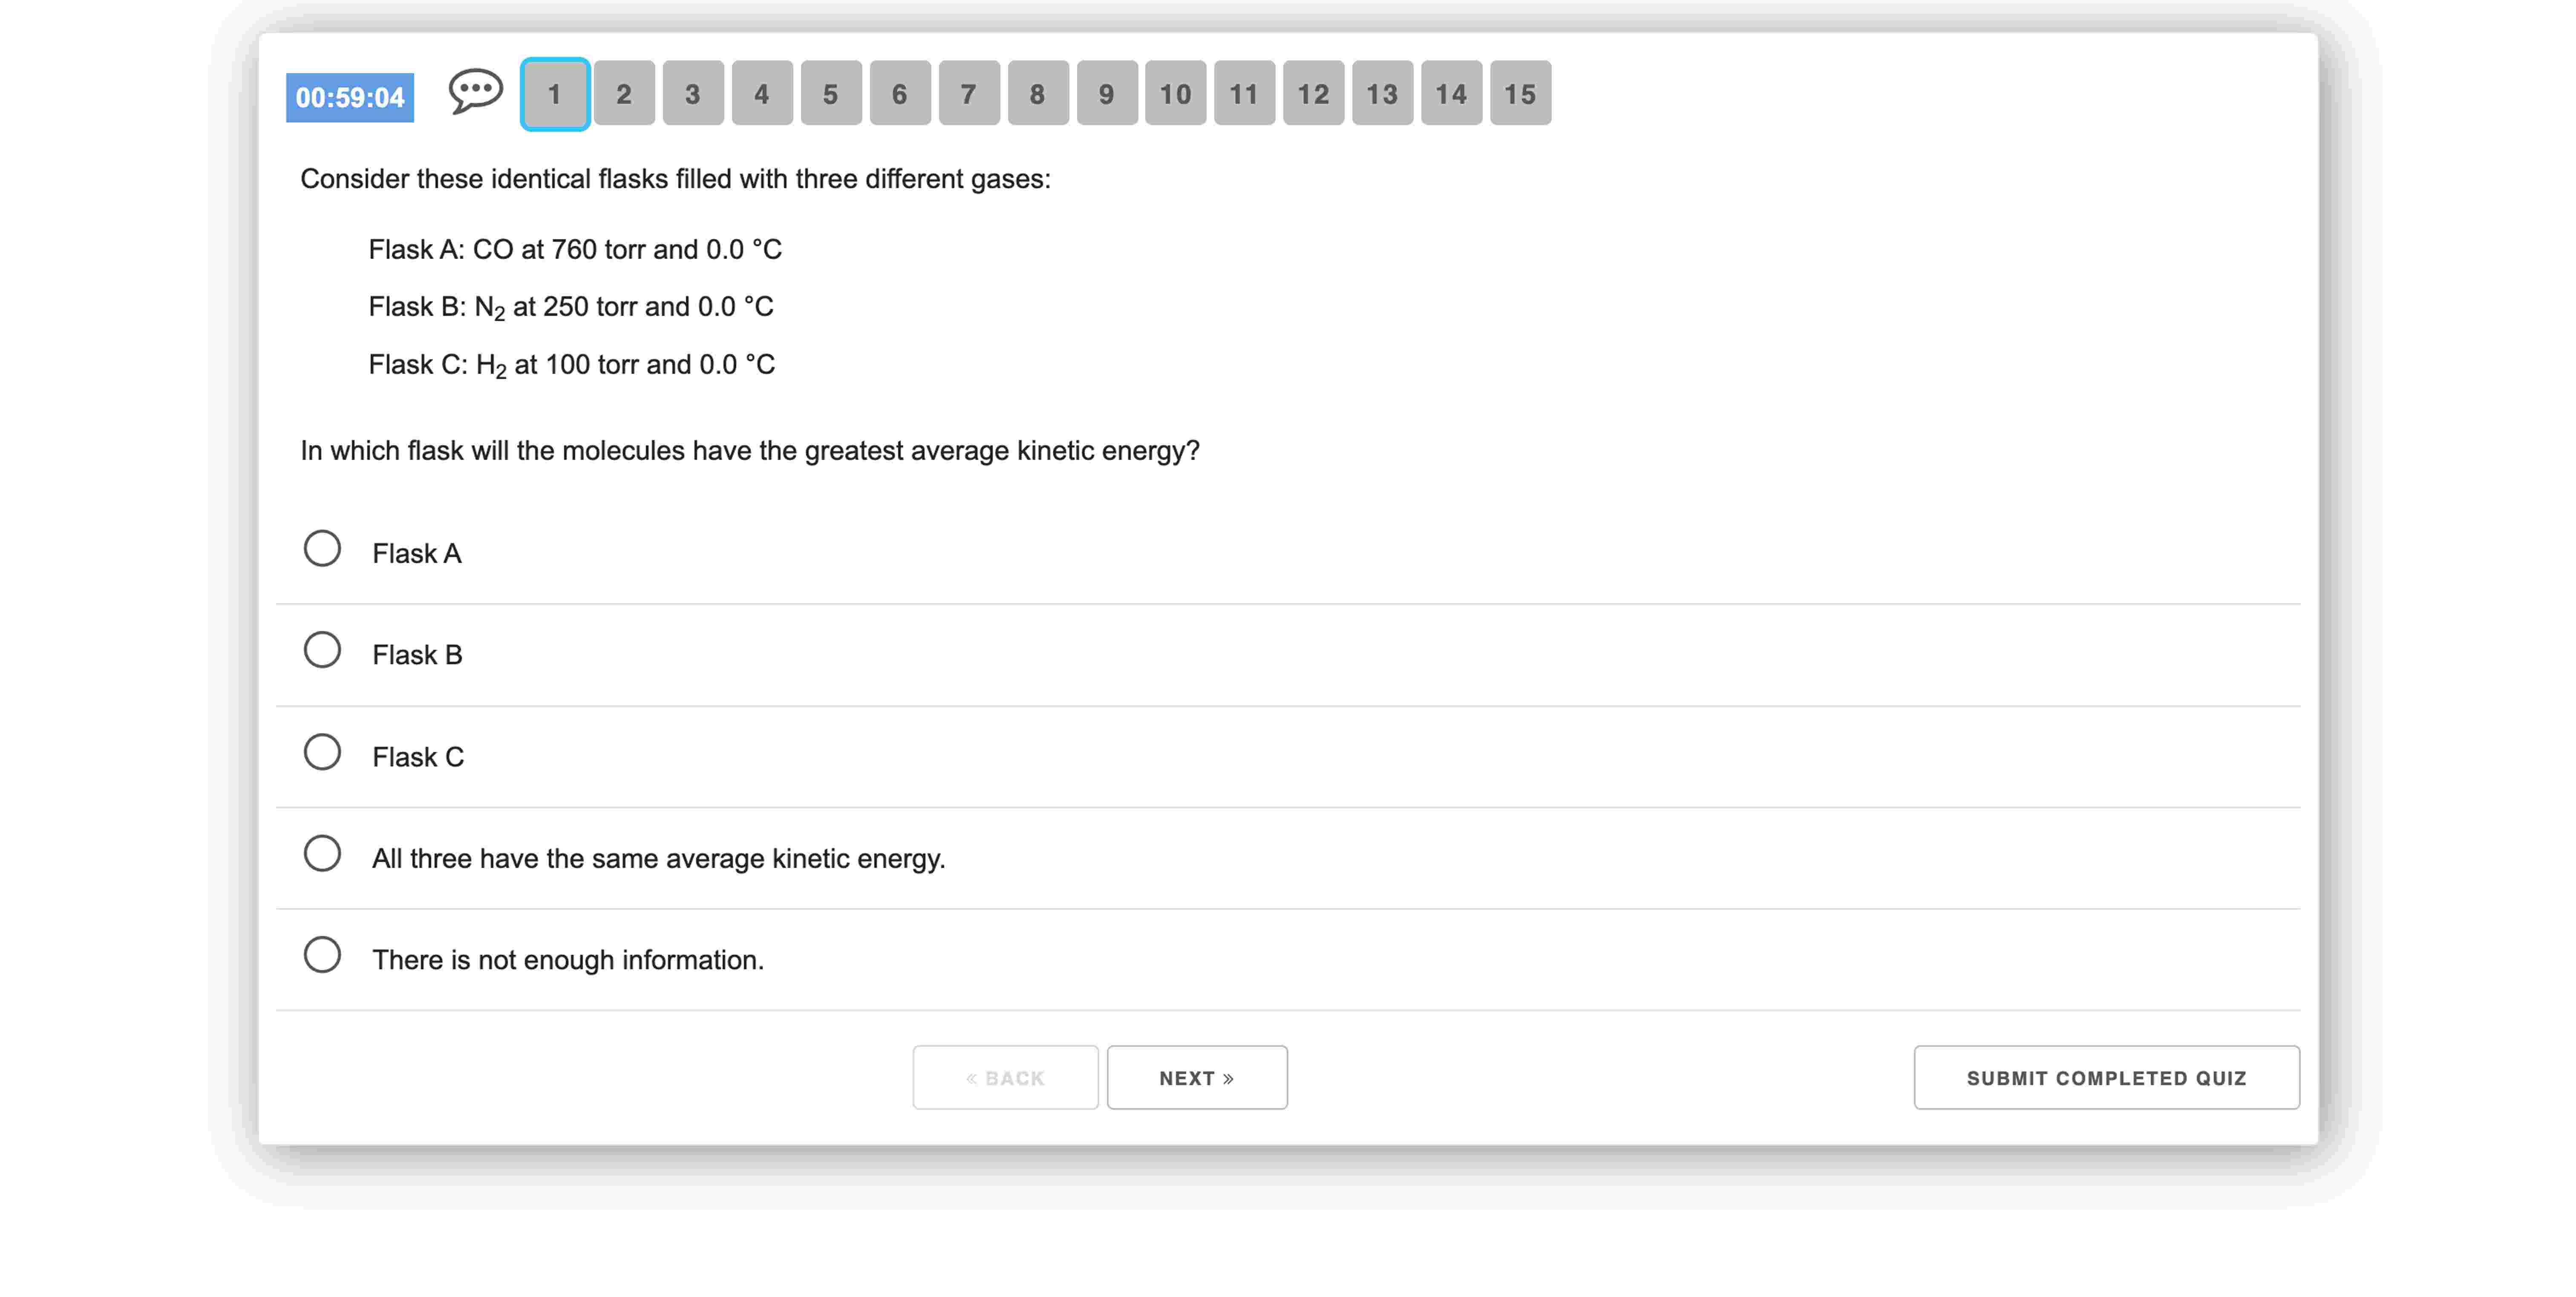Screen dimensions: 2576x1297
Task: Jump to question 2
Action: 624,94
